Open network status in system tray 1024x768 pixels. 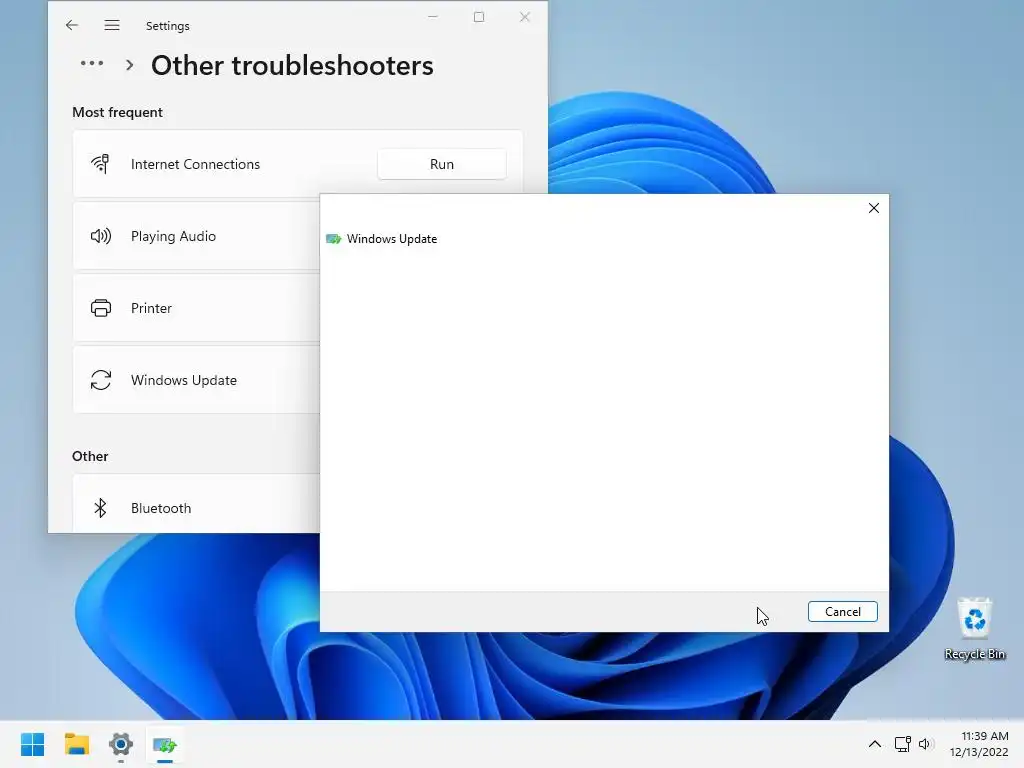903,744
